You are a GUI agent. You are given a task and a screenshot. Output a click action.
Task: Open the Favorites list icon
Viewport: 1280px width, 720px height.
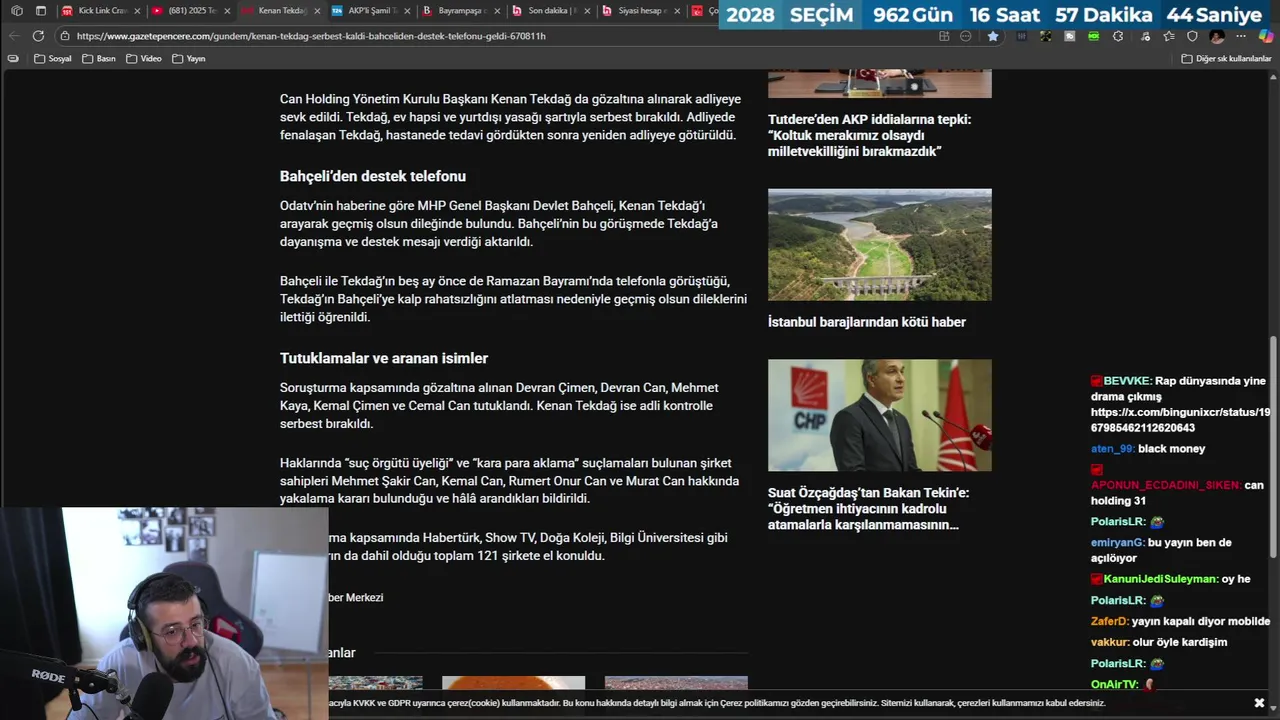pos(1168,36)
